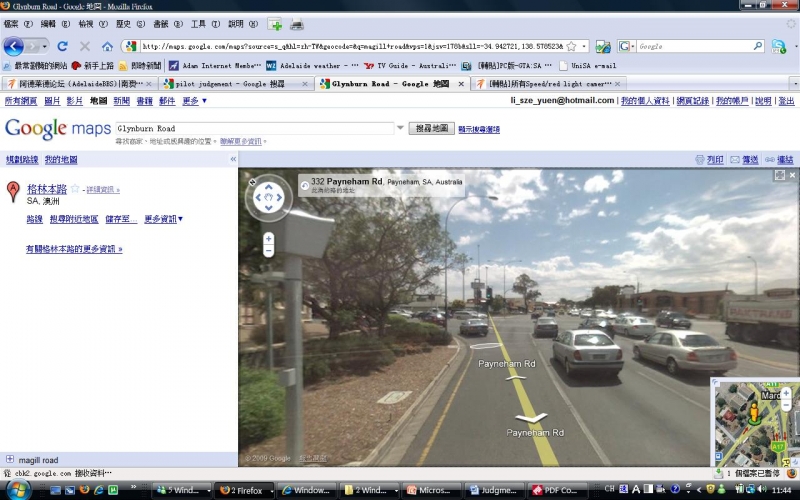Image resolution: width=800 pixels, height=500 pixels.
Task: Click the red location marker pin icon
Action: click(x=13, y=191)
